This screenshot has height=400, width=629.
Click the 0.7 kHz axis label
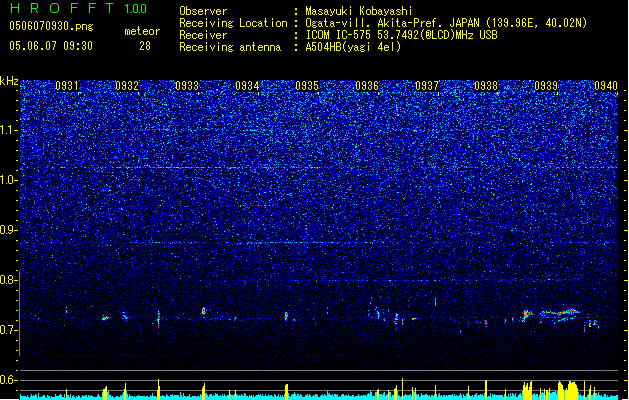tap(9, 330)
